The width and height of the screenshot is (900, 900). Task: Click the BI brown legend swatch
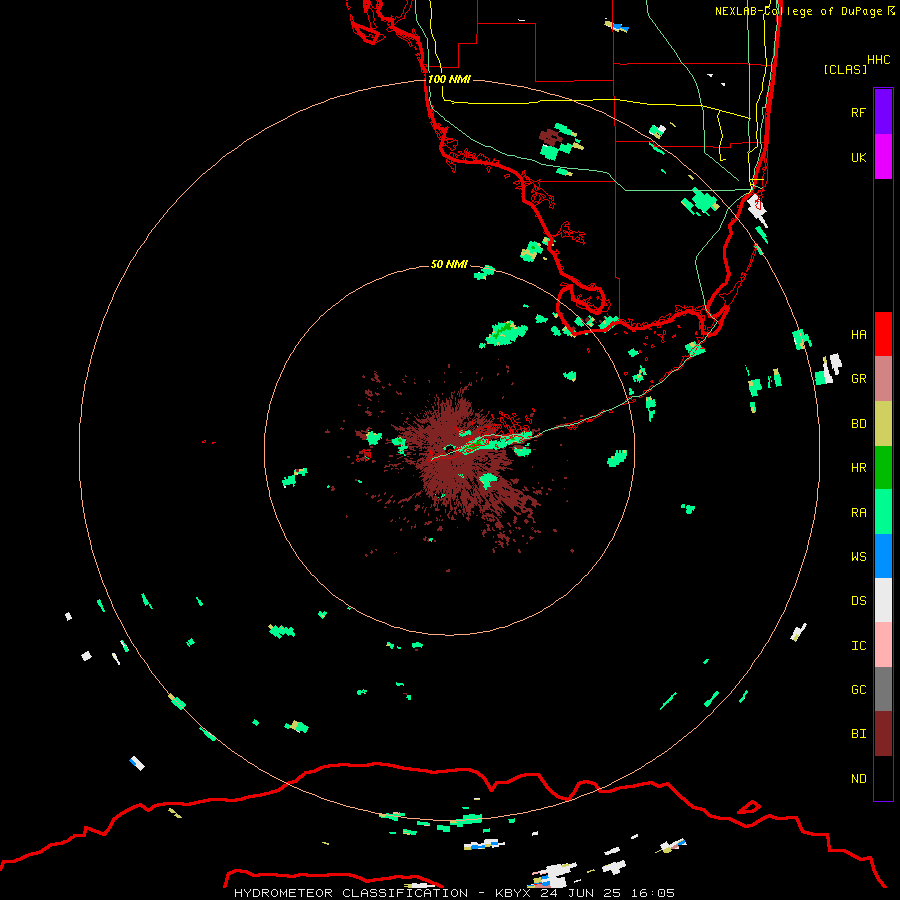(x=883, y=734)
